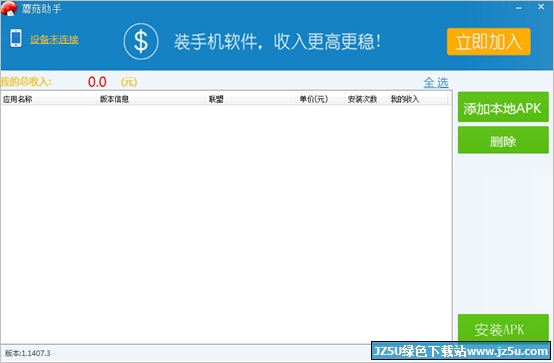Click the orange 立即加入 button
Viewport: 554px width, 363px height.
(489, 42)
